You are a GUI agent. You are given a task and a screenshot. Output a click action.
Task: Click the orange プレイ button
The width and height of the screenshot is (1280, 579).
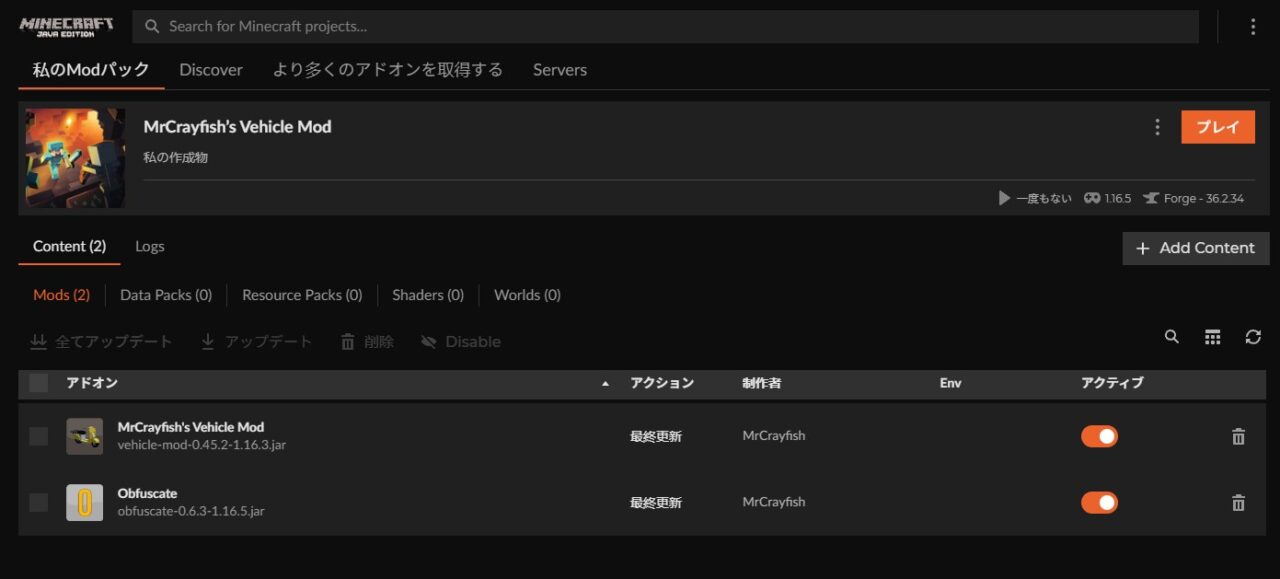1218,127
